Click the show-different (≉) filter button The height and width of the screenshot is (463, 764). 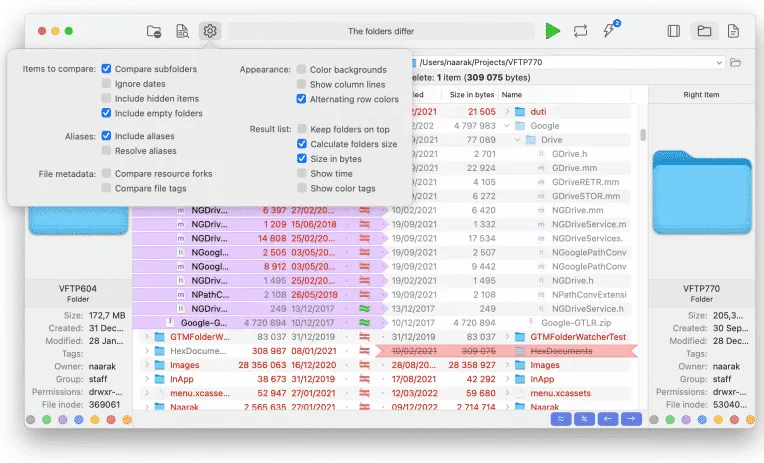pos(584,419)
